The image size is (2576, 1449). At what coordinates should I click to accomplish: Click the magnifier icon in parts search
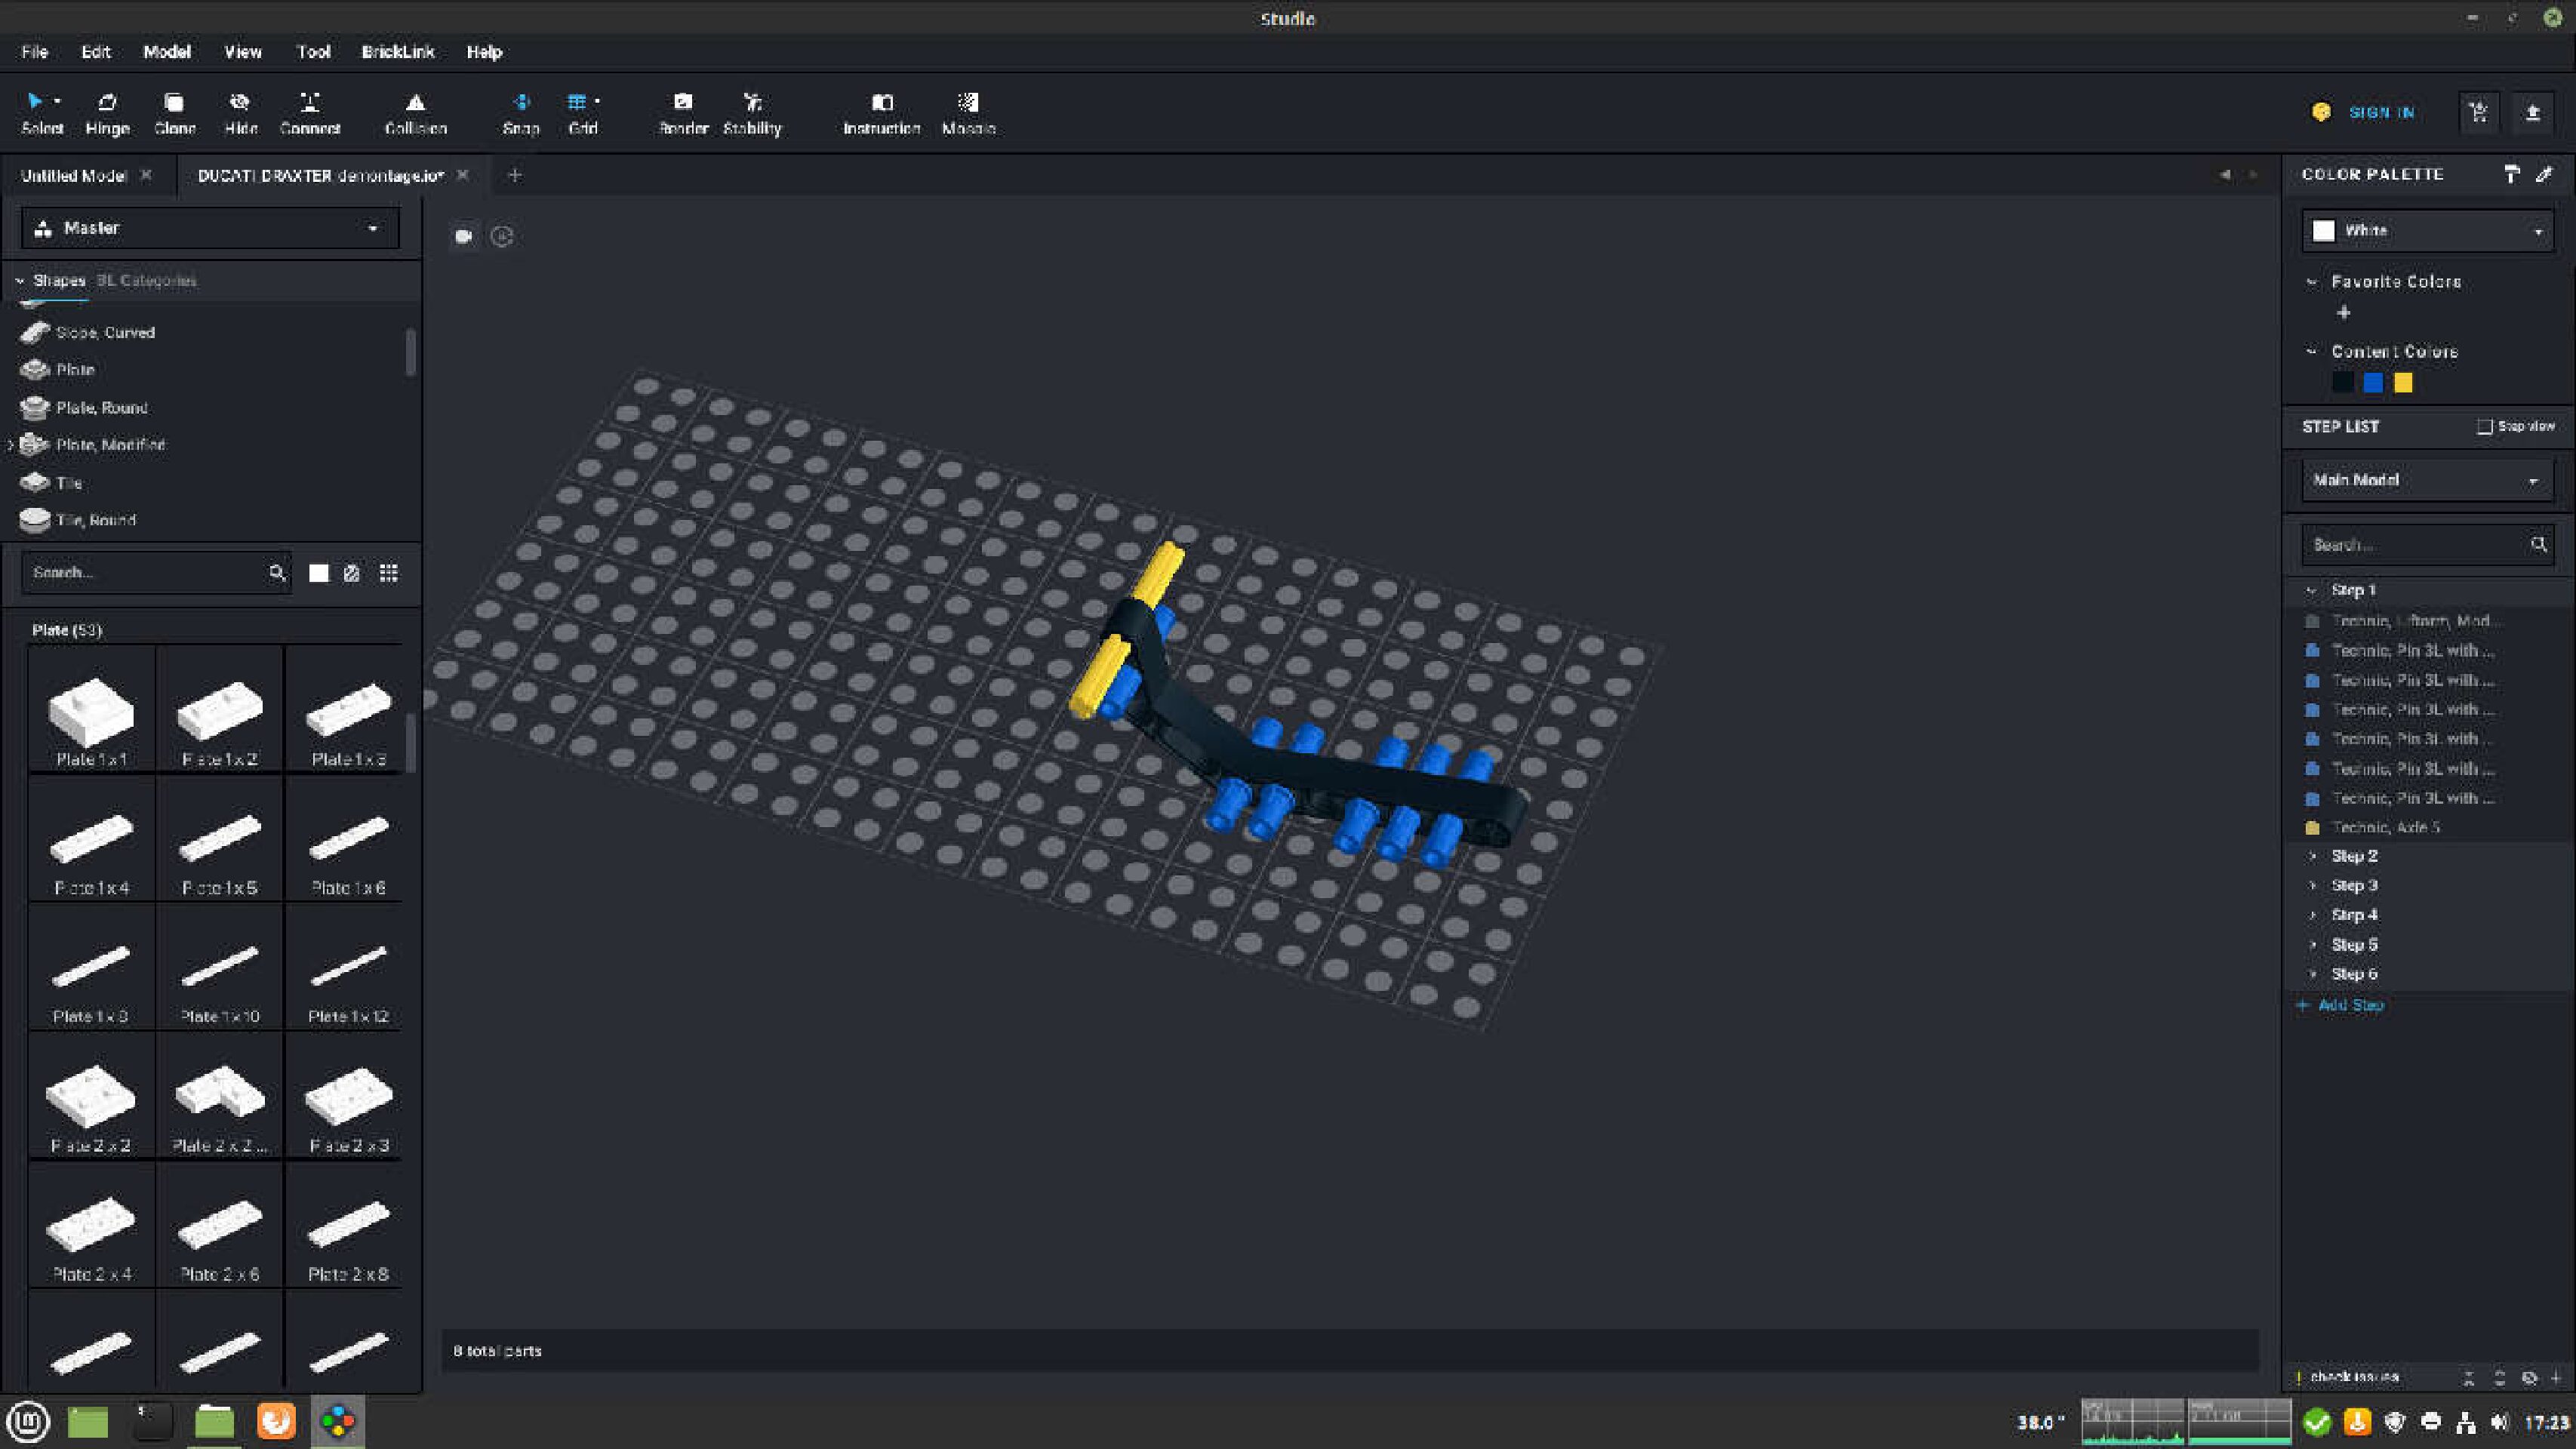(277, 573)
